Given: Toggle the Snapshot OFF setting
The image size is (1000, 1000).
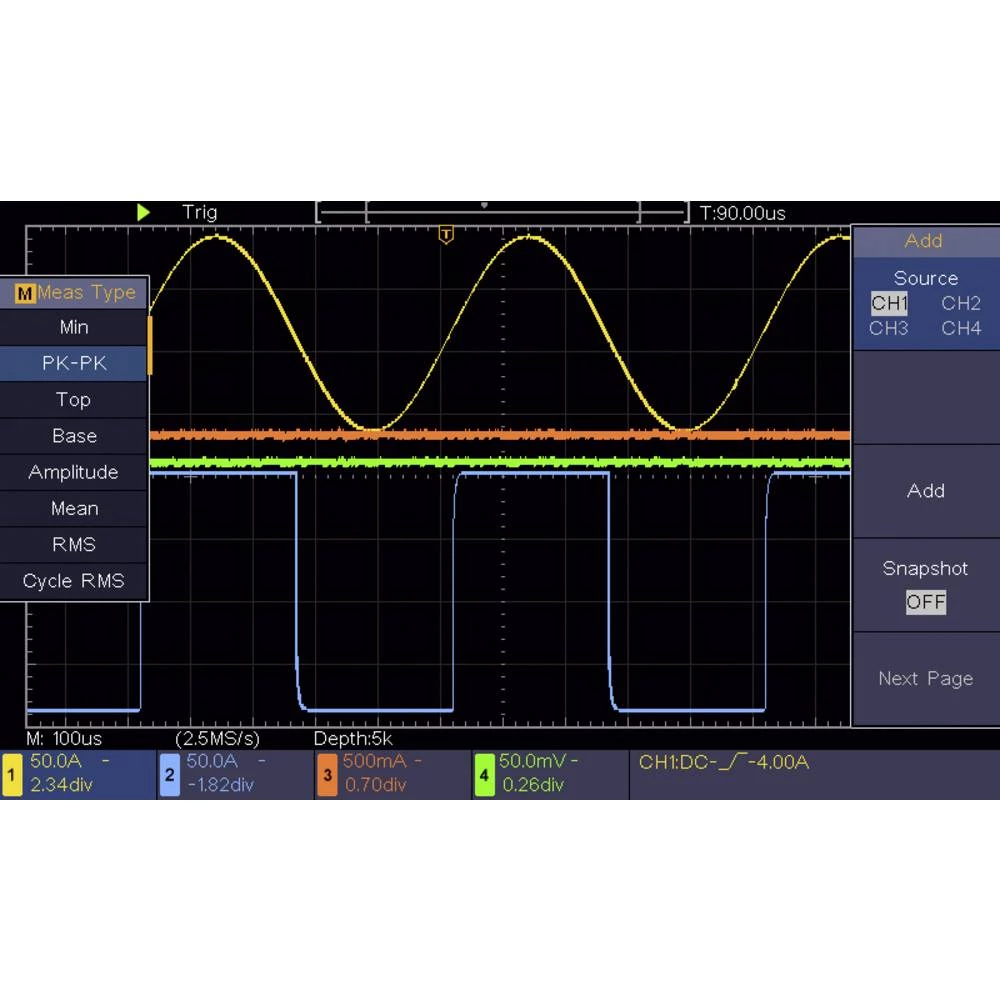Looking at the screenshot, I should (925, 602).
